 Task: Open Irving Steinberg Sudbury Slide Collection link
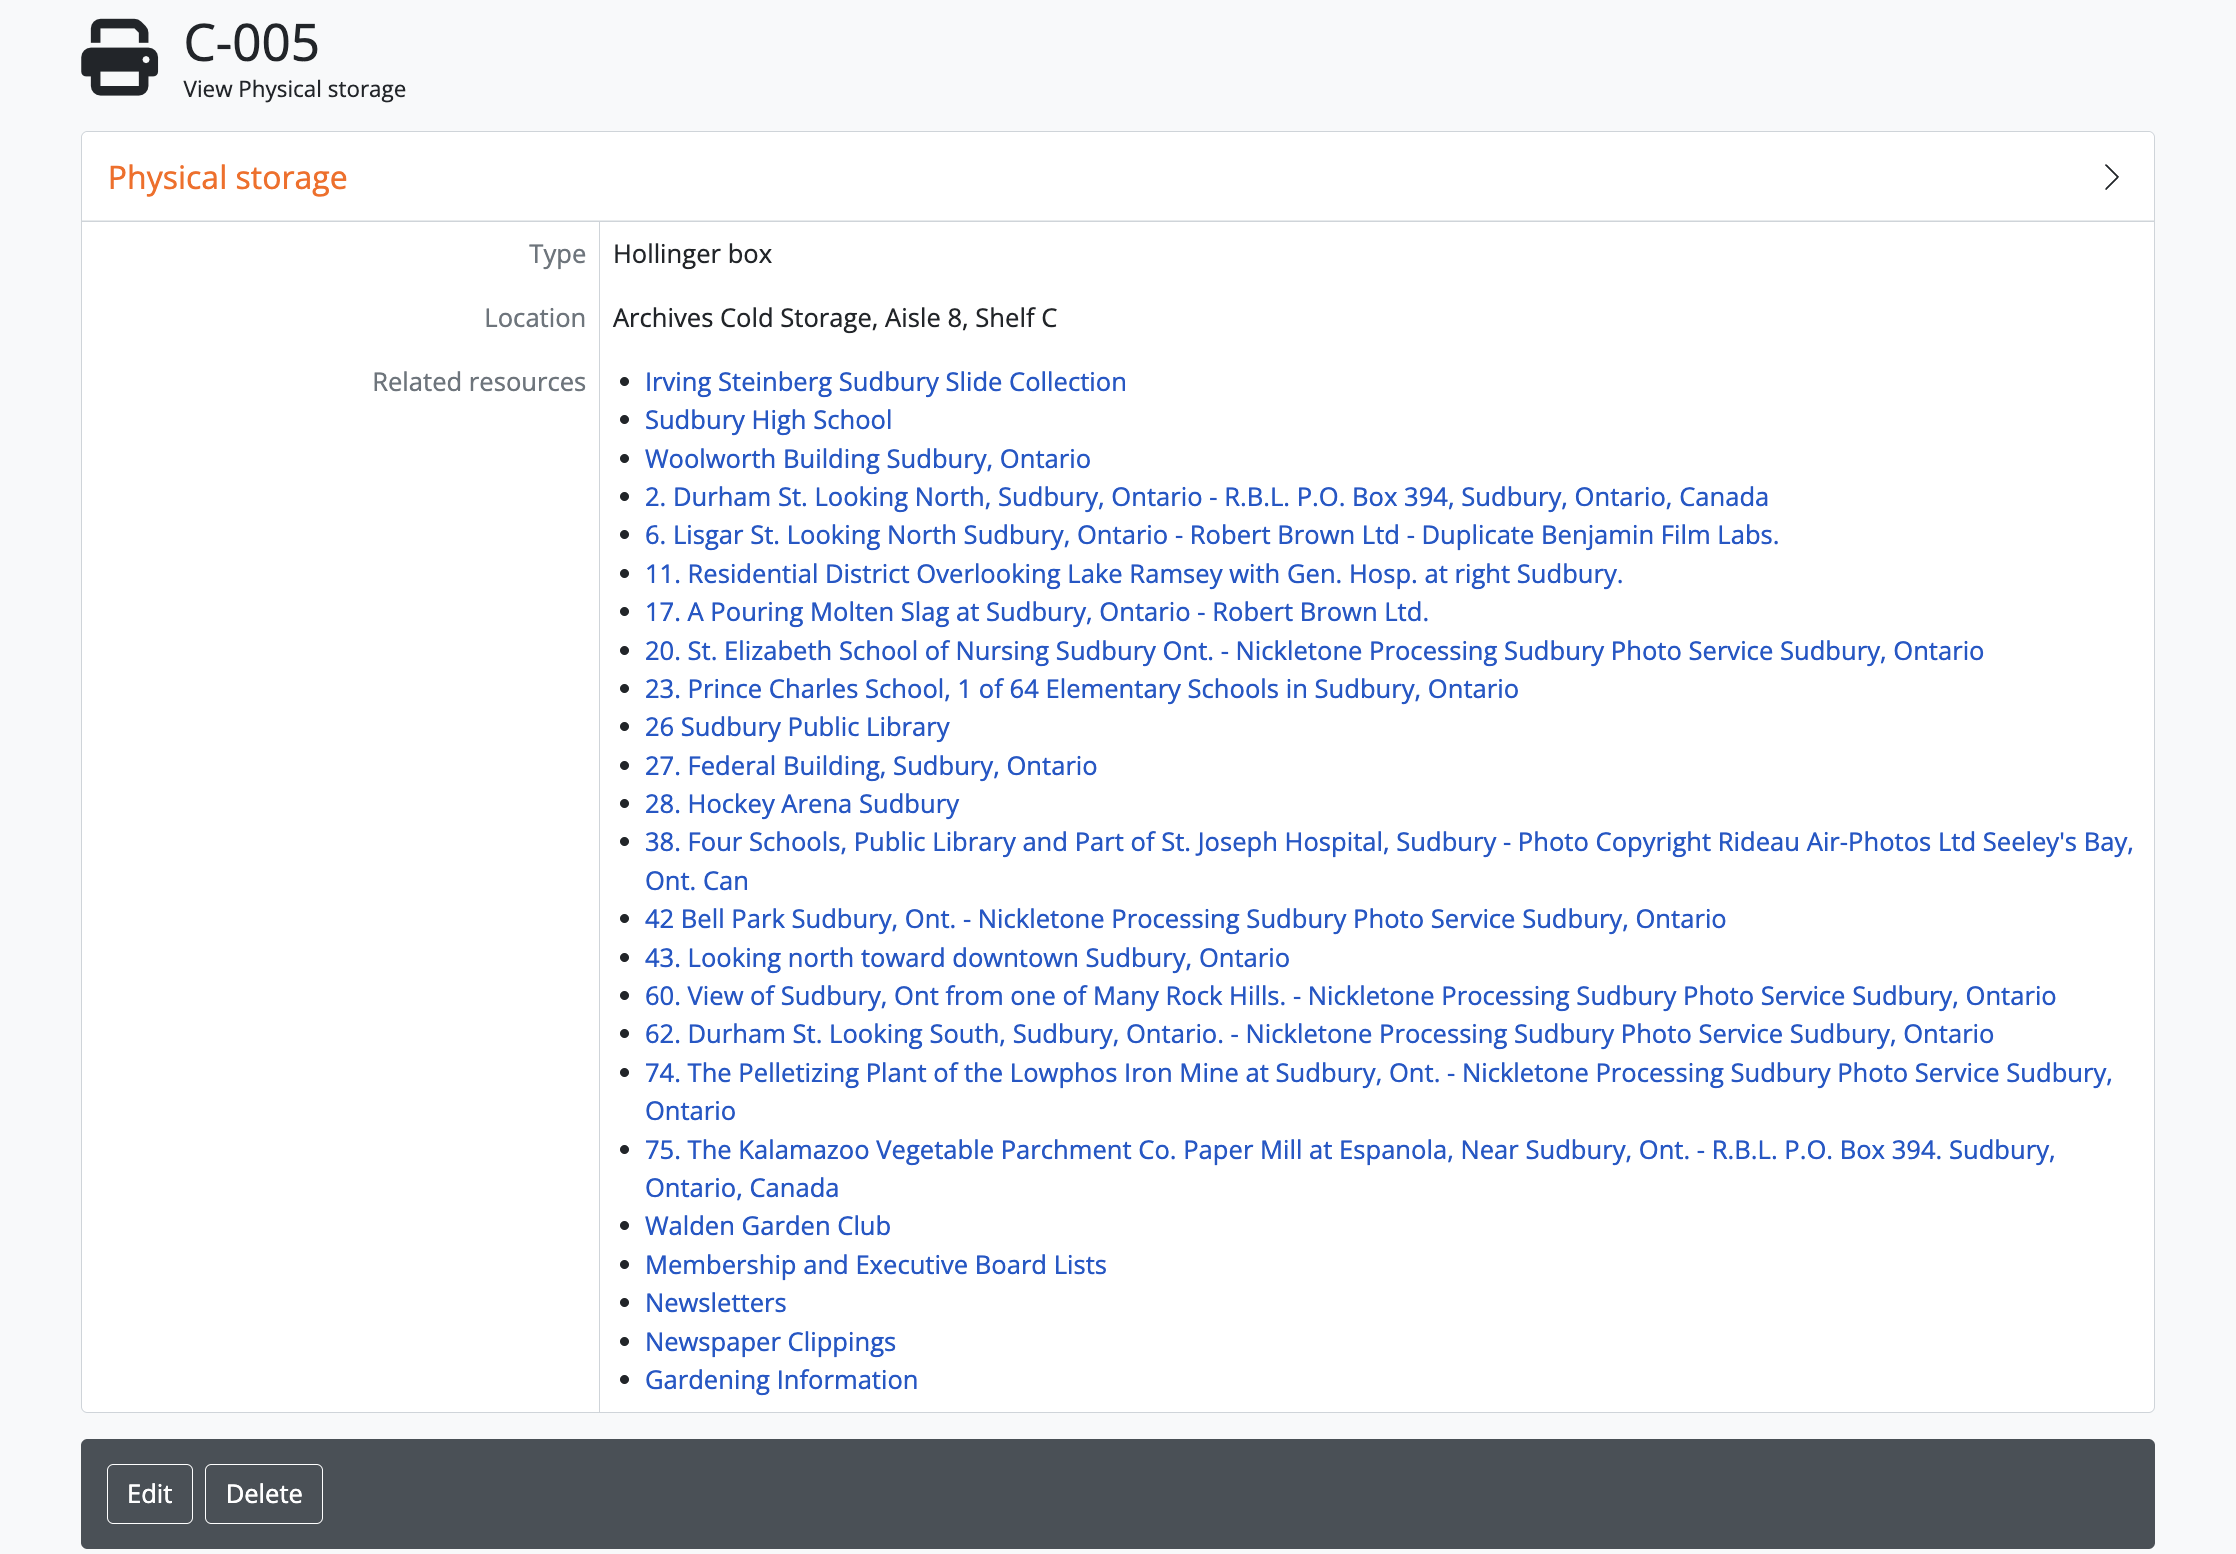click(x=884, y=382)
